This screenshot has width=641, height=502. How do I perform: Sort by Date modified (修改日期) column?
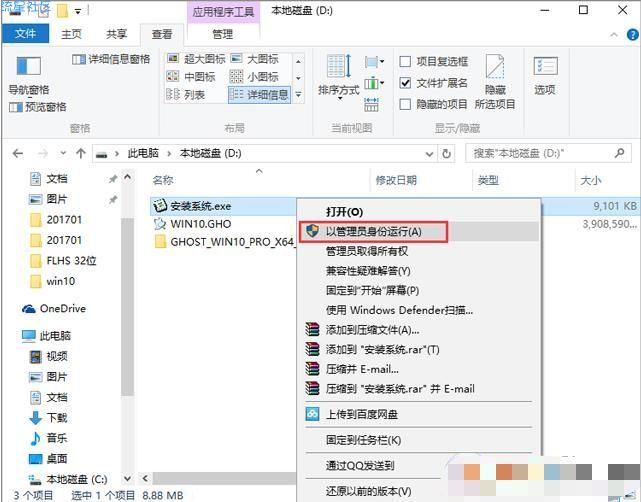tap(396, 180)
